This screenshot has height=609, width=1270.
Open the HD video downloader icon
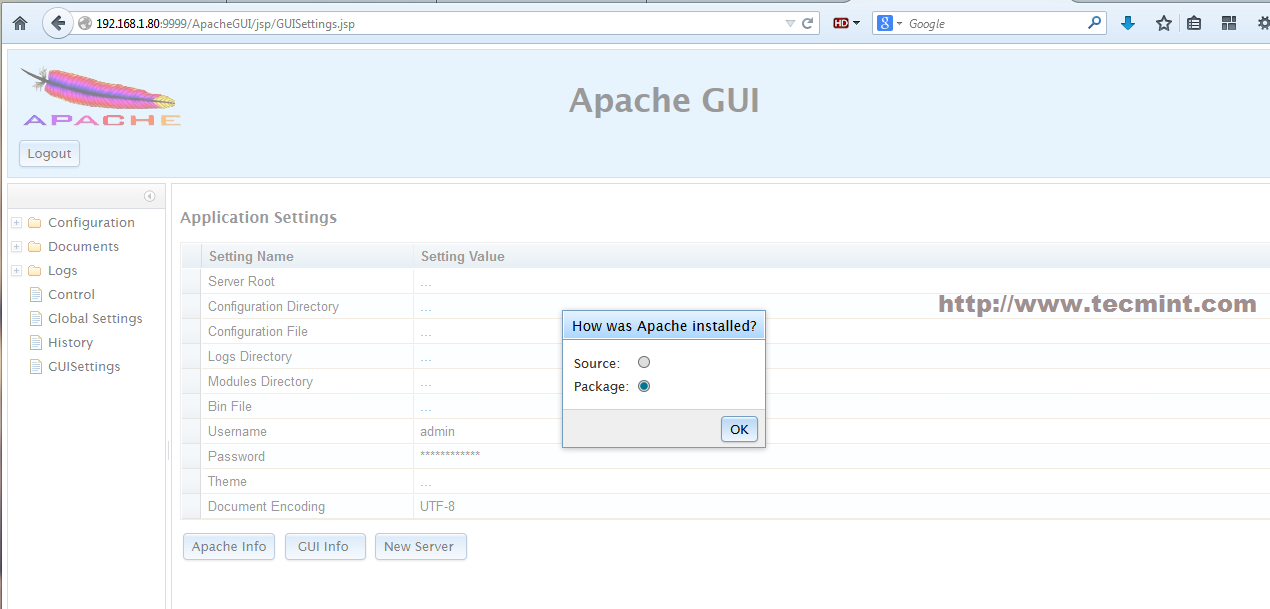click(841, 23)
